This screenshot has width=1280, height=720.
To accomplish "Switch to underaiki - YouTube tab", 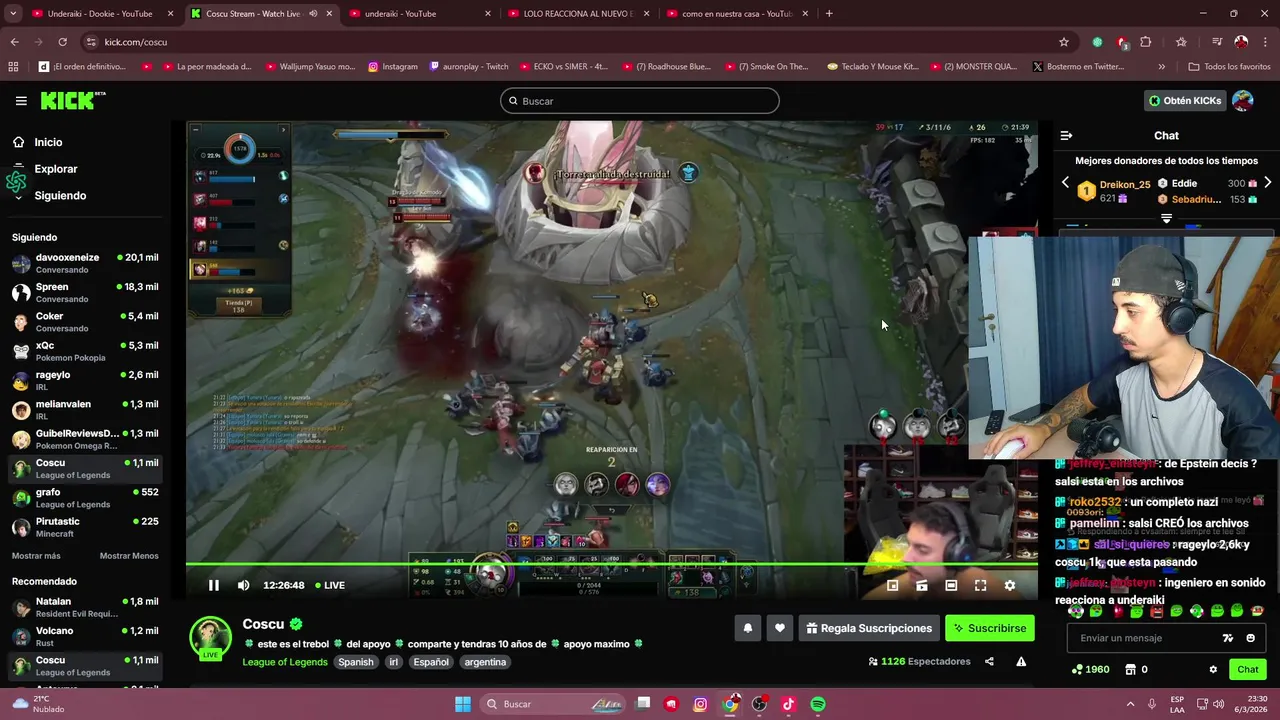I will (x=419, y=14).
